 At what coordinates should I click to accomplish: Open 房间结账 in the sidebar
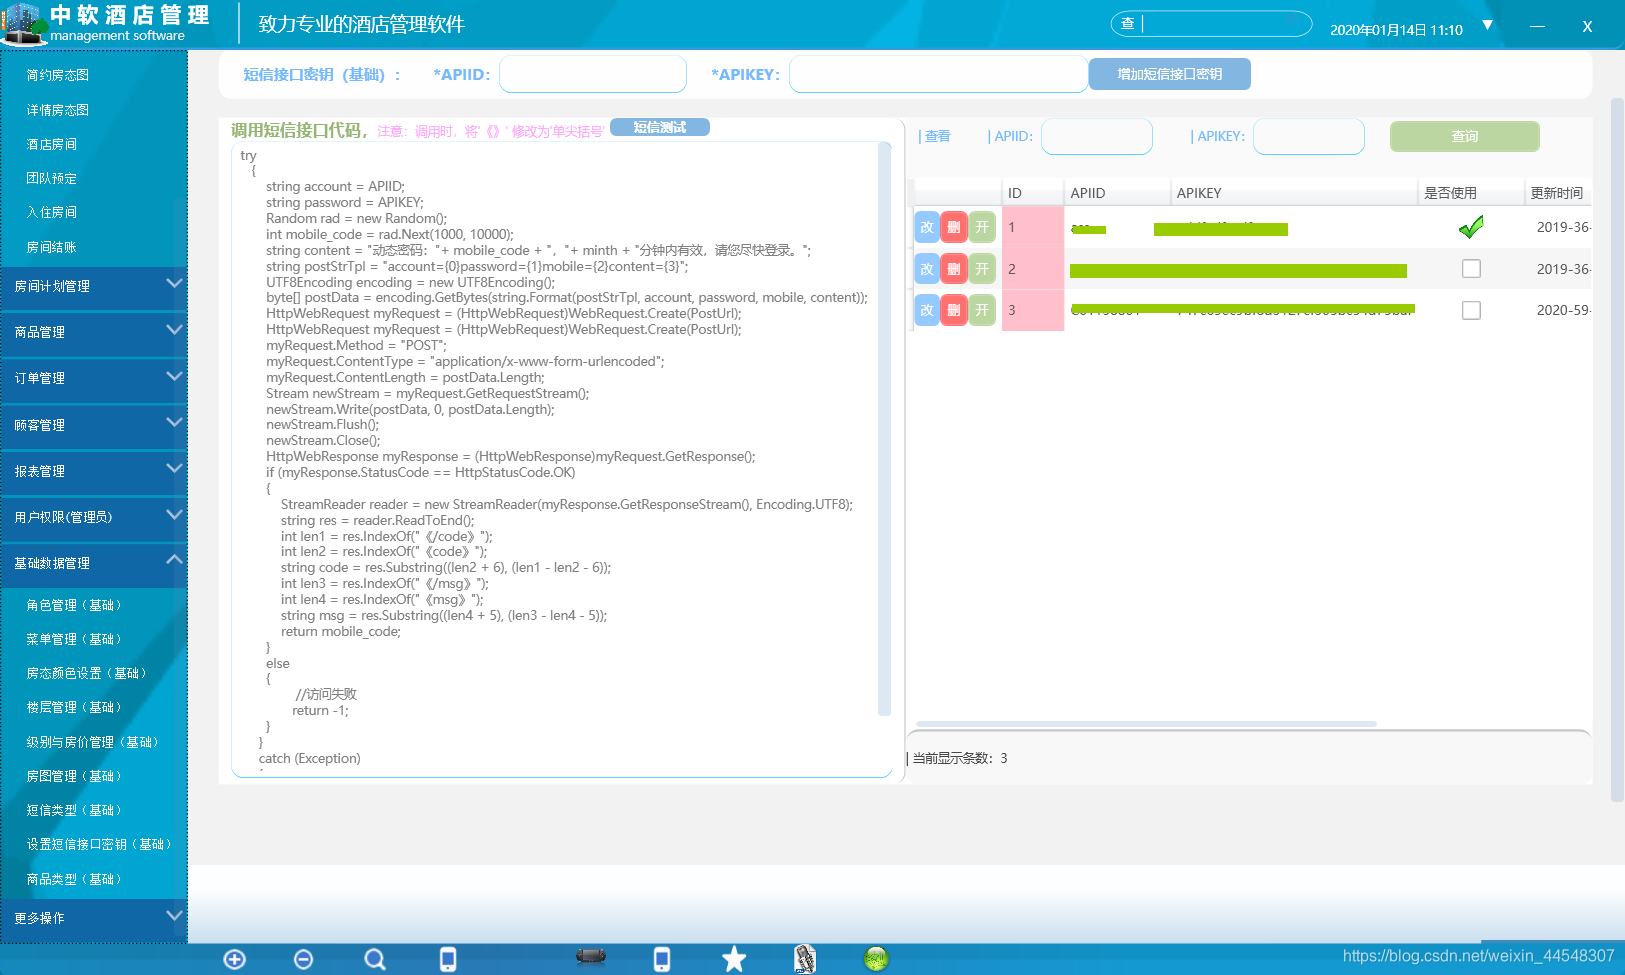(51, 247)
